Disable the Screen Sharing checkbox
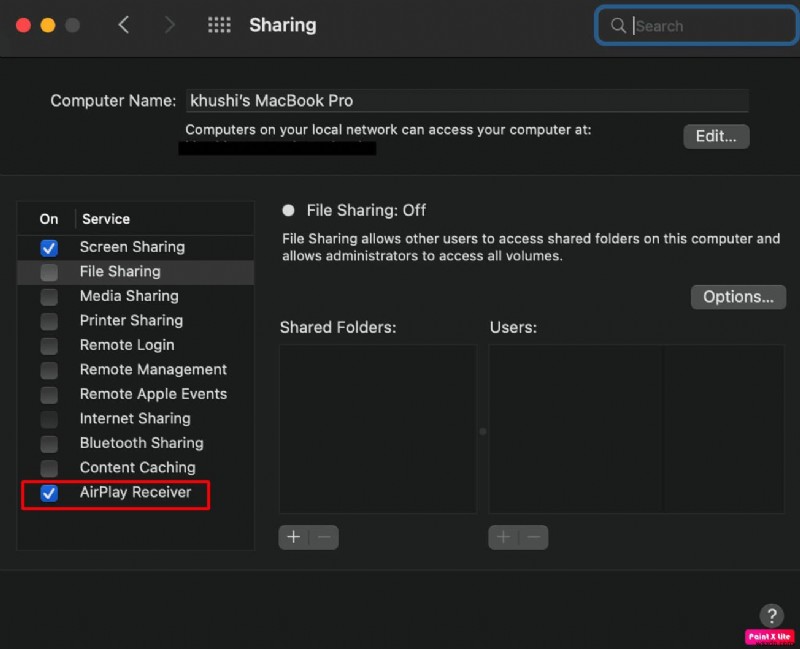 coord(49,247)
